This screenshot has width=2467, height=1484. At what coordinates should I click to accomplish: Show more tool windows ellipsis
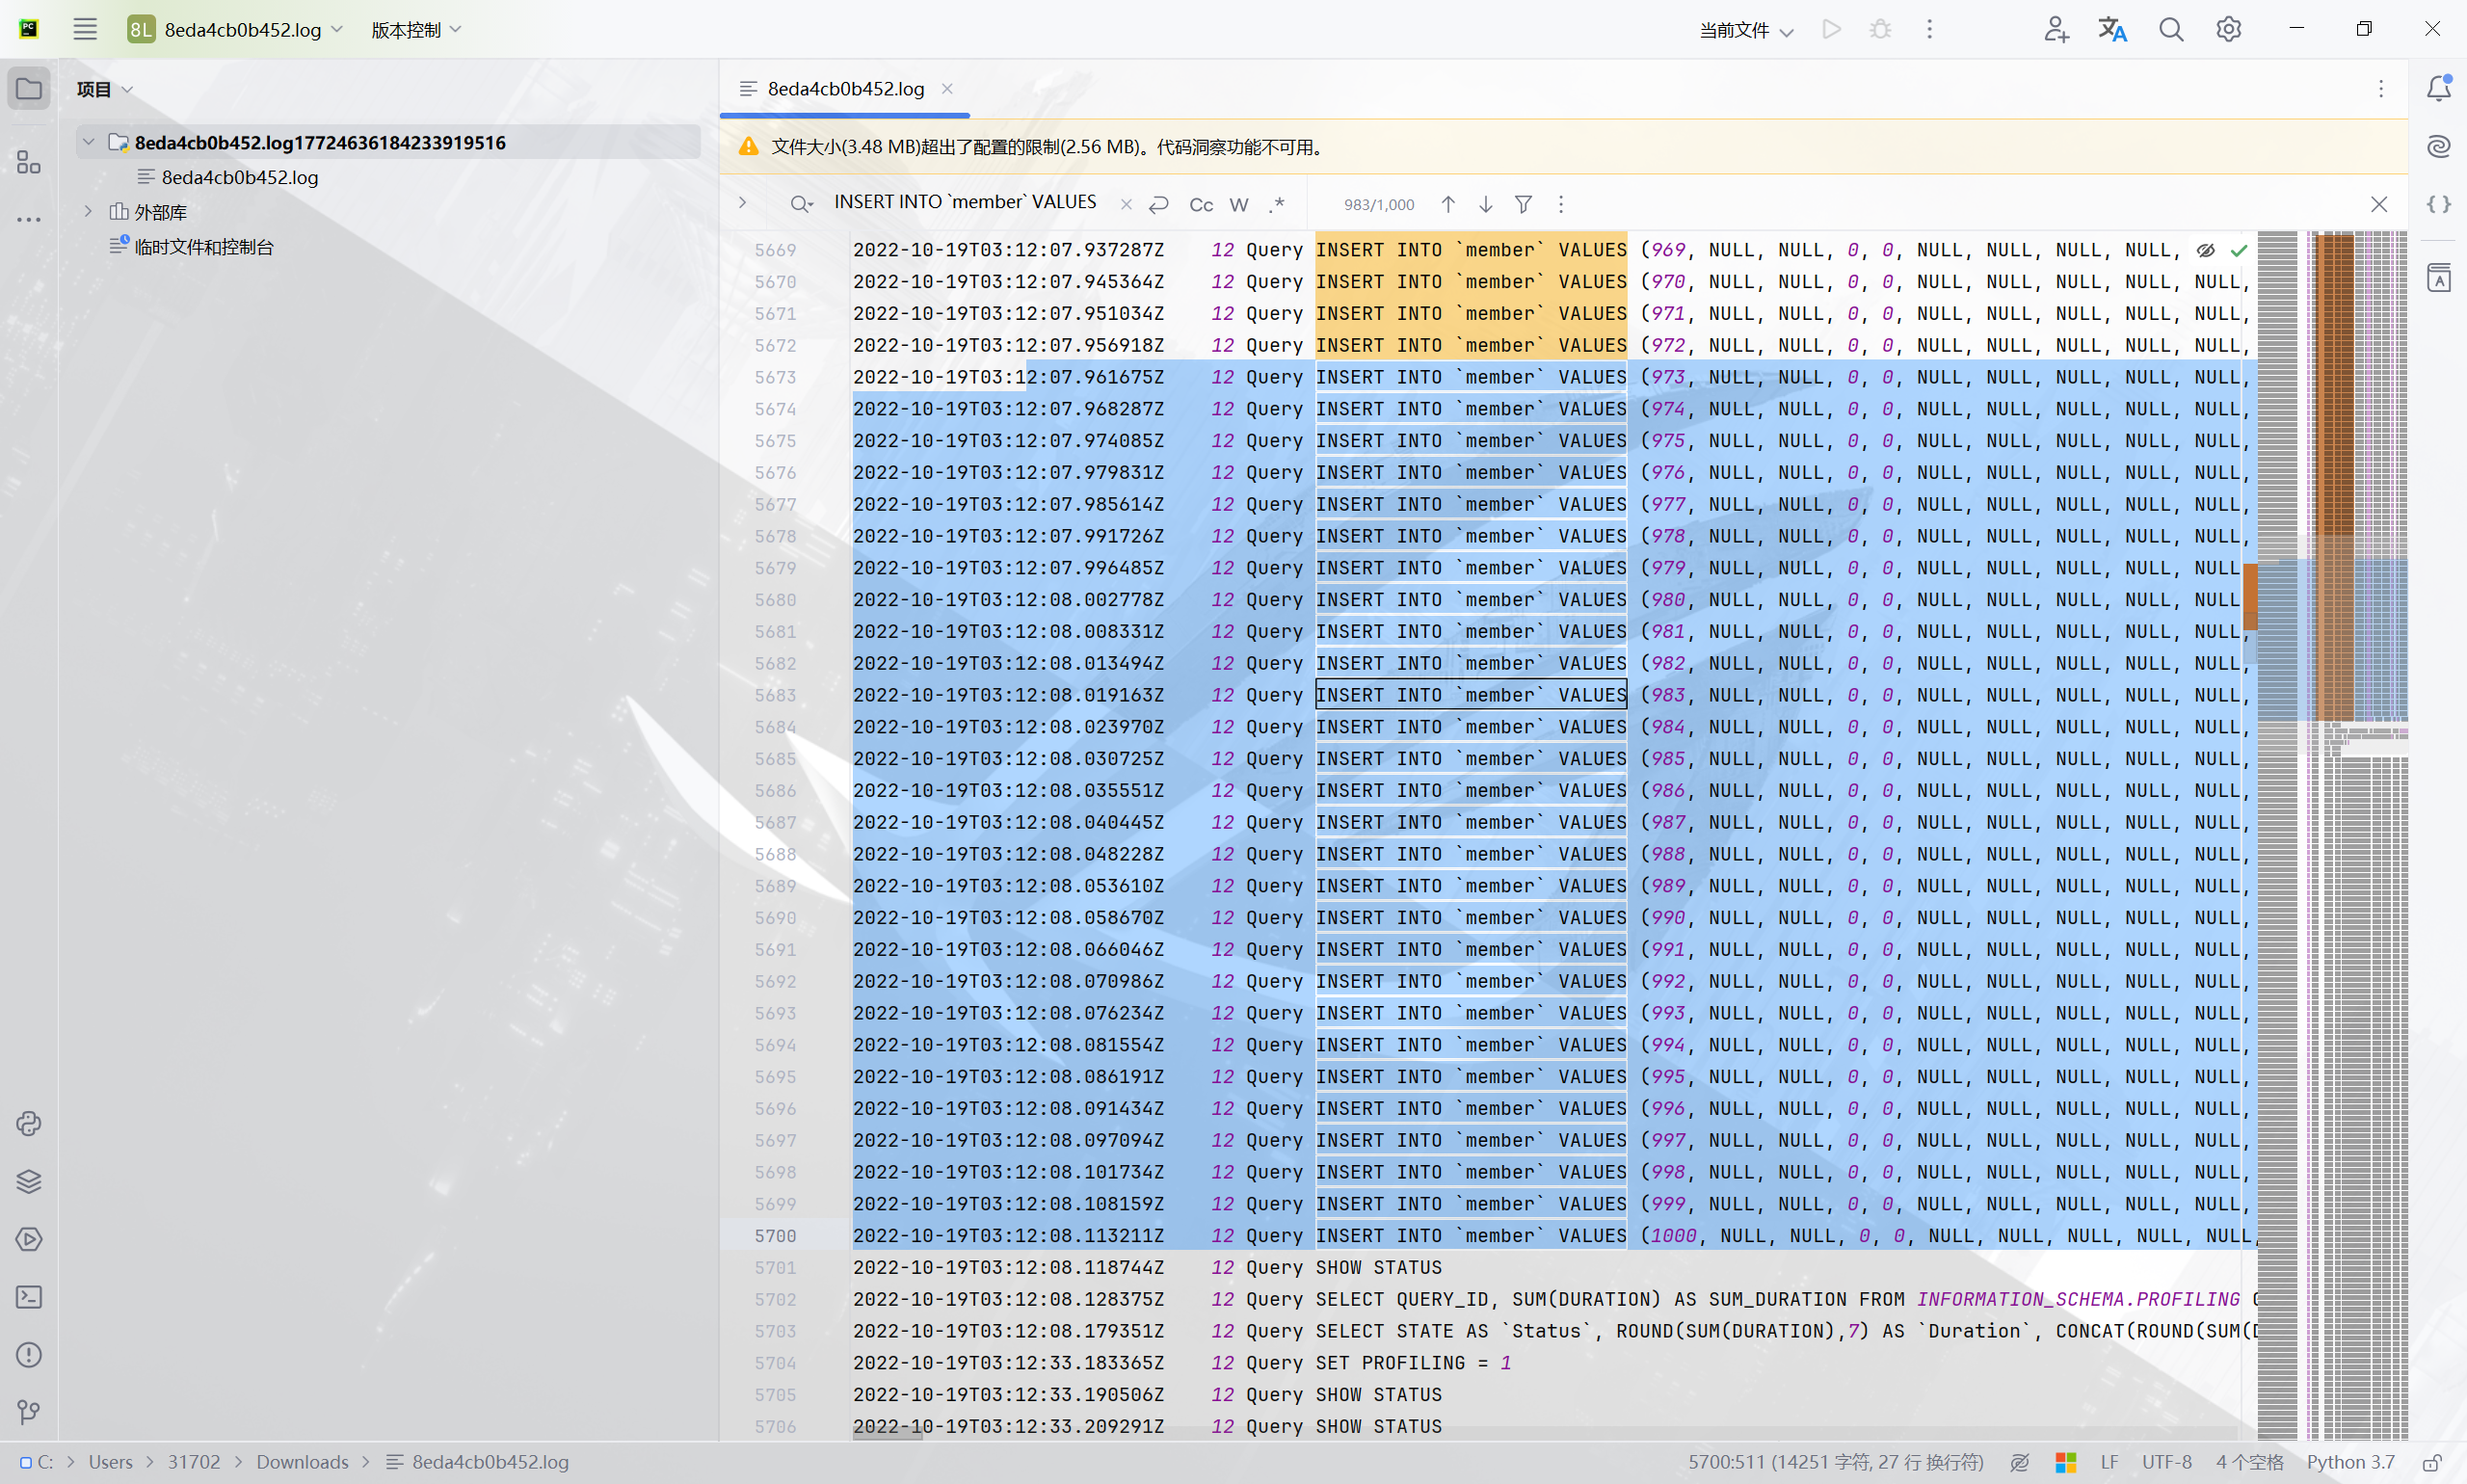29,219
